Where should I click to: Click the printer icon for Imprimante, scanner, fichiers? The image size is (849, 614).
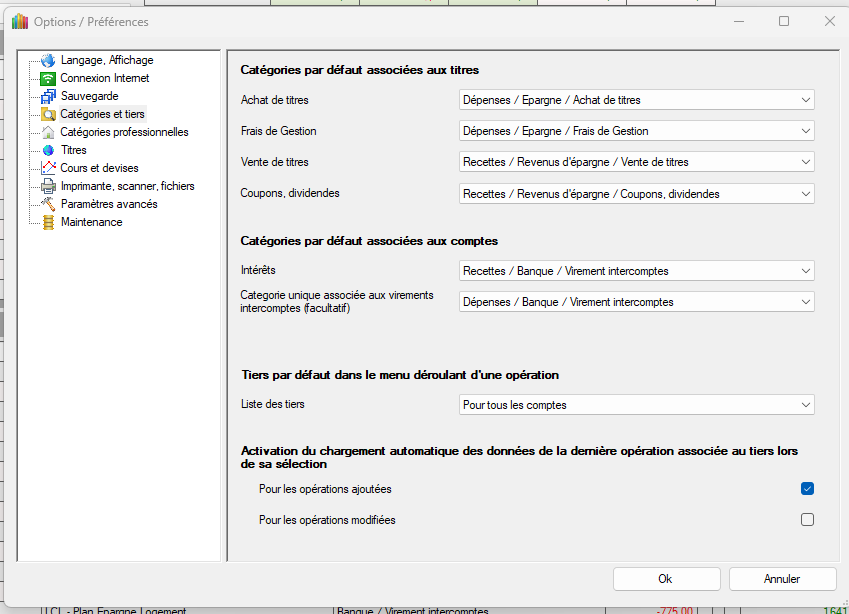point(48,186)
